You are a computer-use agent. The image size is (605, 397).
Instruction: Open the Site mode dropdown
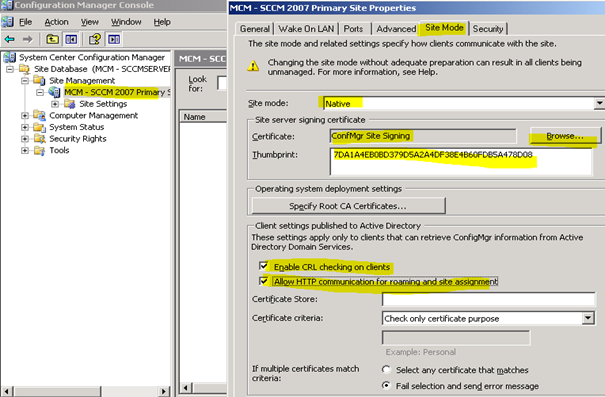click(599, 103)
